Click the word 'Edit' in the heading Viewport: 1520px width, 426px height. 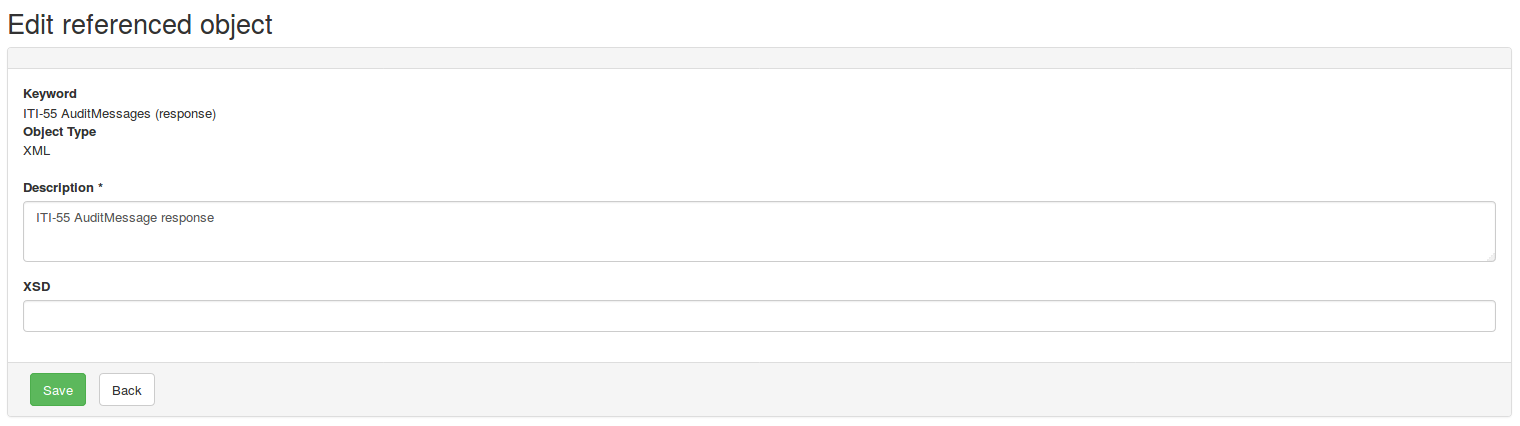(x=31, y=24)
